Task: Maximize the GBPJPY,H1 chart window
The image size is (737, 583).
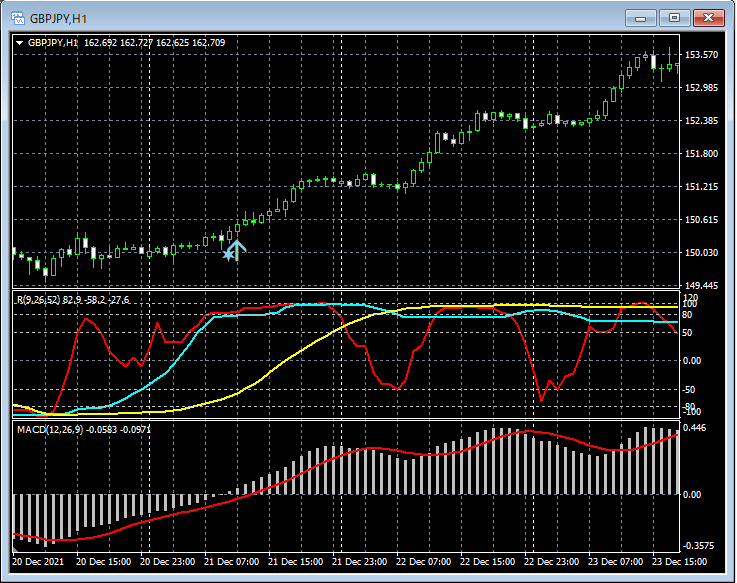Action: 675,18
